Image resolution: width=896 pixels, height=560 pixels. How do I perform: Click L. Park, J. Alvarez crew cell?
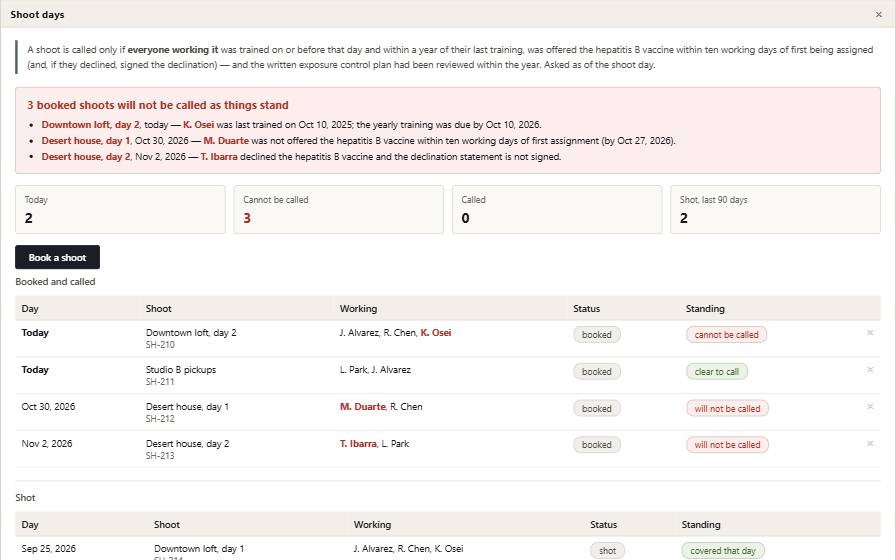pos(375,370)
